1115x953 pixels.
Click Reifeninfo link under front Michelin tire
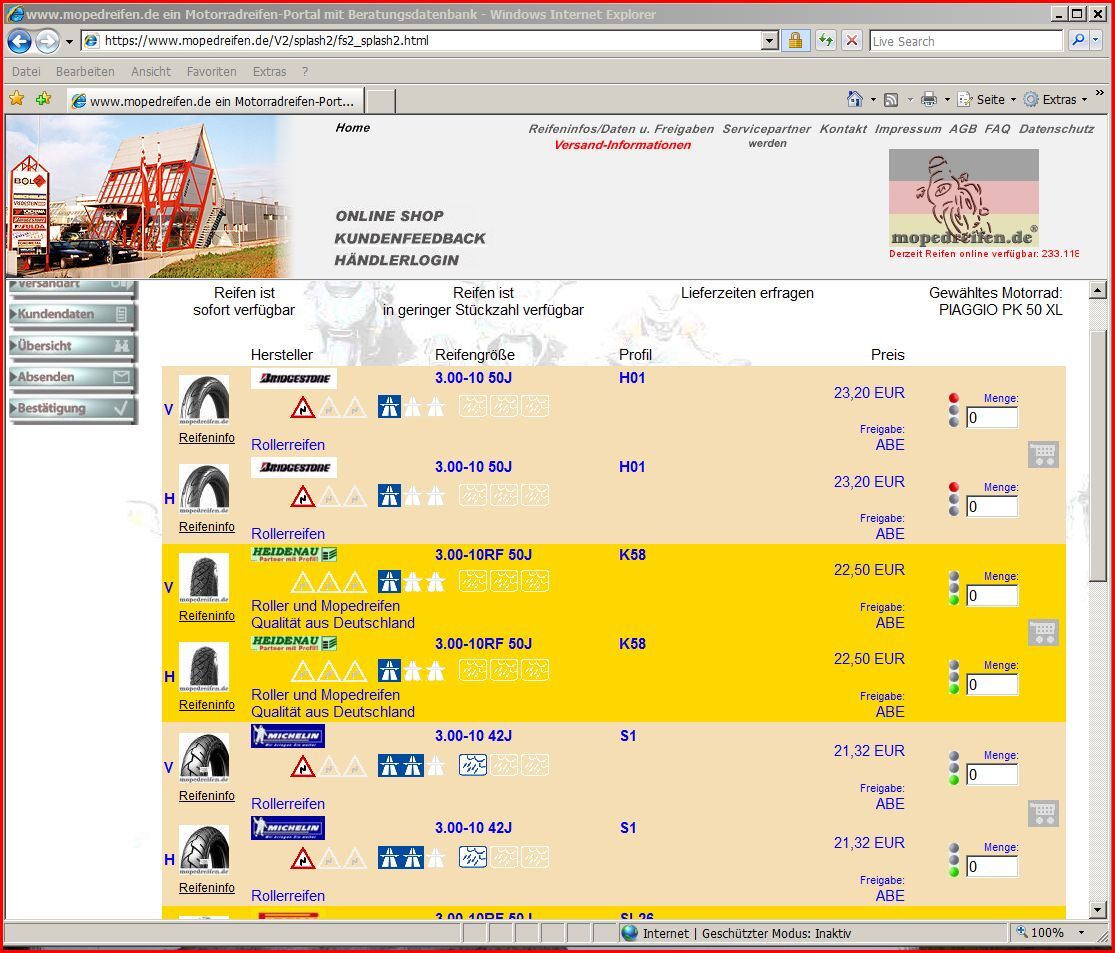(x=207, y=796)
